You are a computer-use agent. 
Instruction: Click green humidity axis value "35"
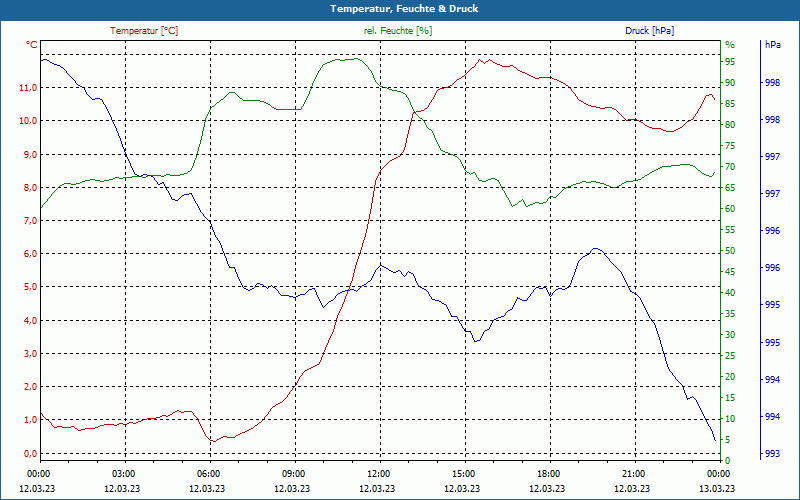pyautogui.click(x=730, y=314)
